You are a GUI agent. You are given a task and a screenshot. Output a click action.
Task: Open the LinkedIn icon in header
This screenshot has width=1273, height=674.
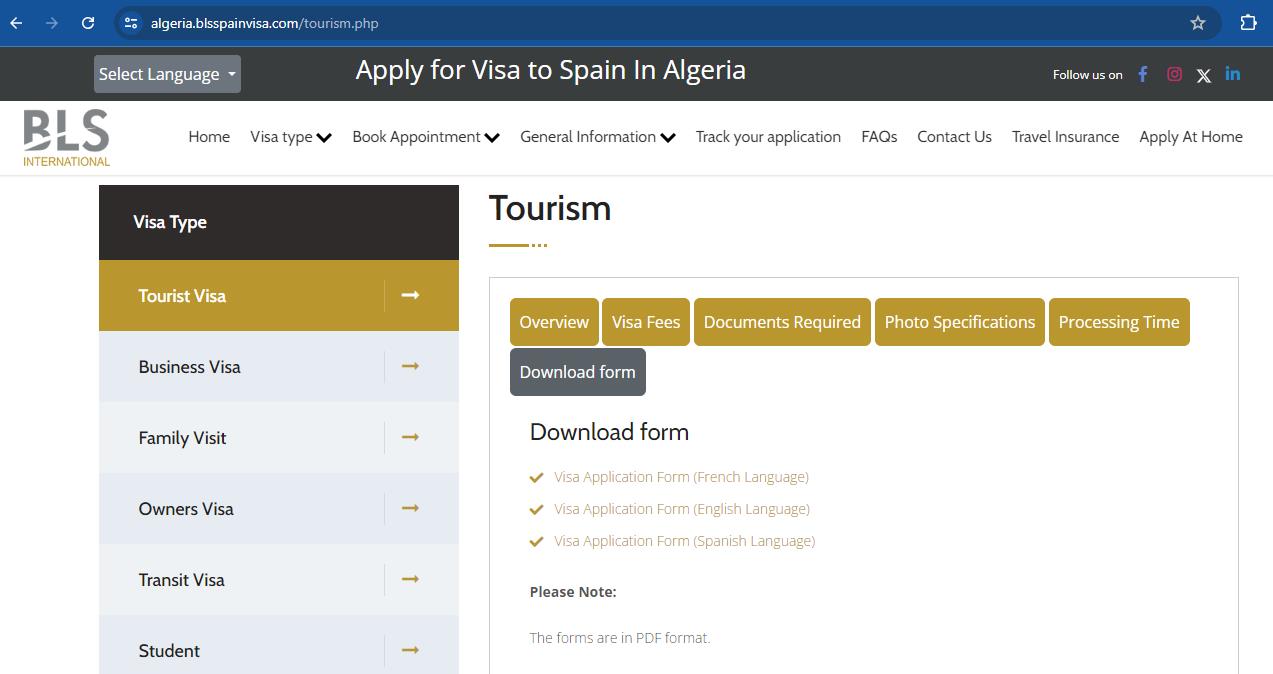coord(1232,74)
